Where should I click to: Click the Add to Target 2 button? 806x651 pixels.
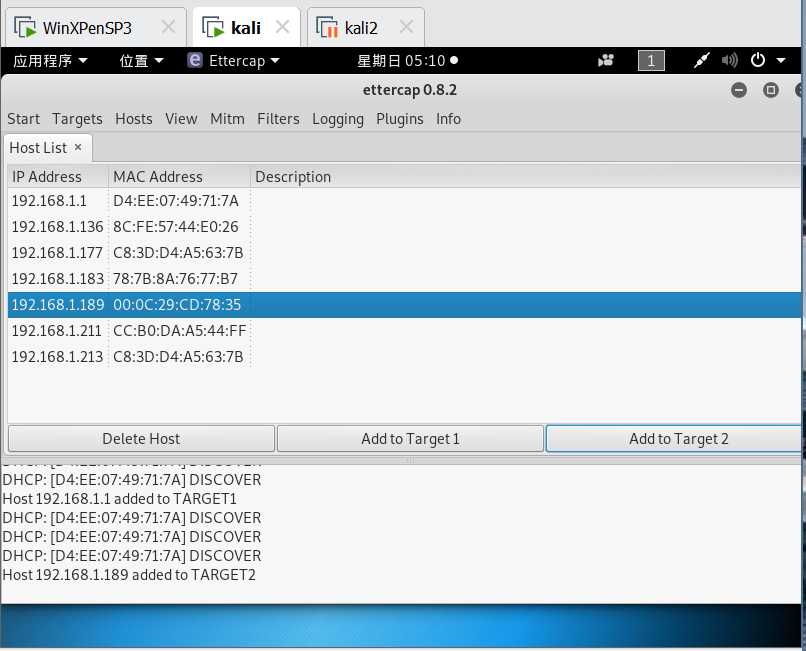click(674, 439)
